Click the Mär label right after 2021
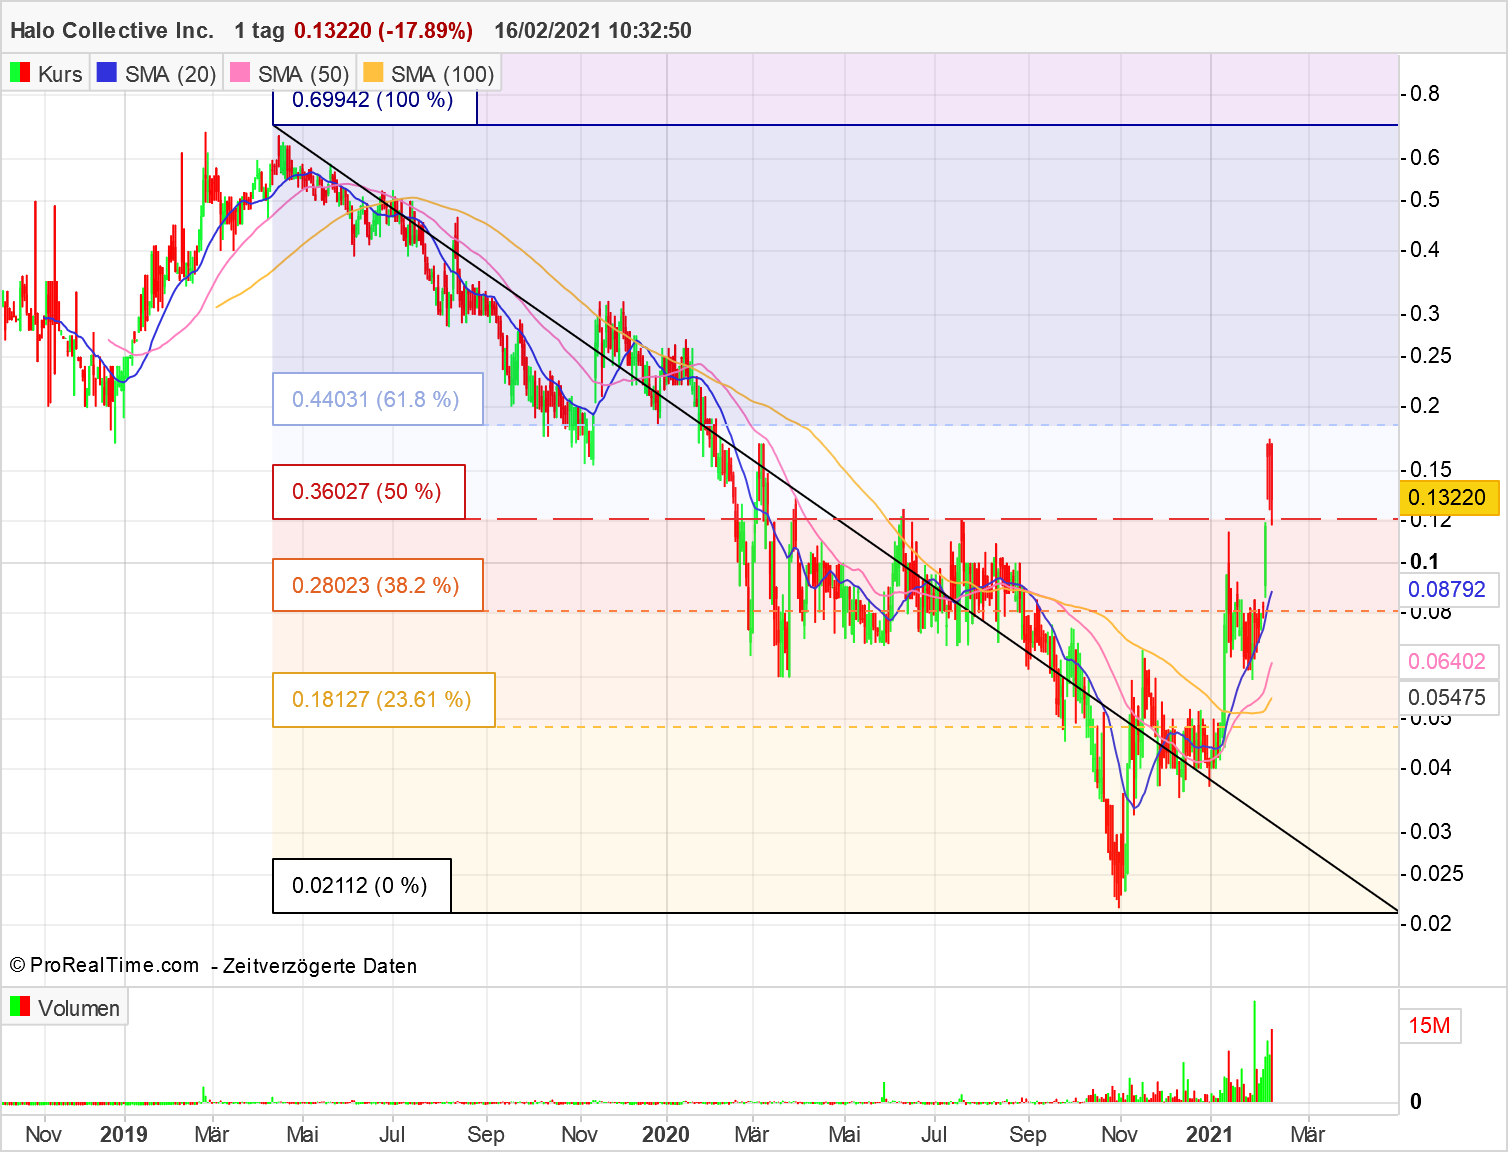This screenshot has height=1152, width=1508. [x=1308, y=1134]
